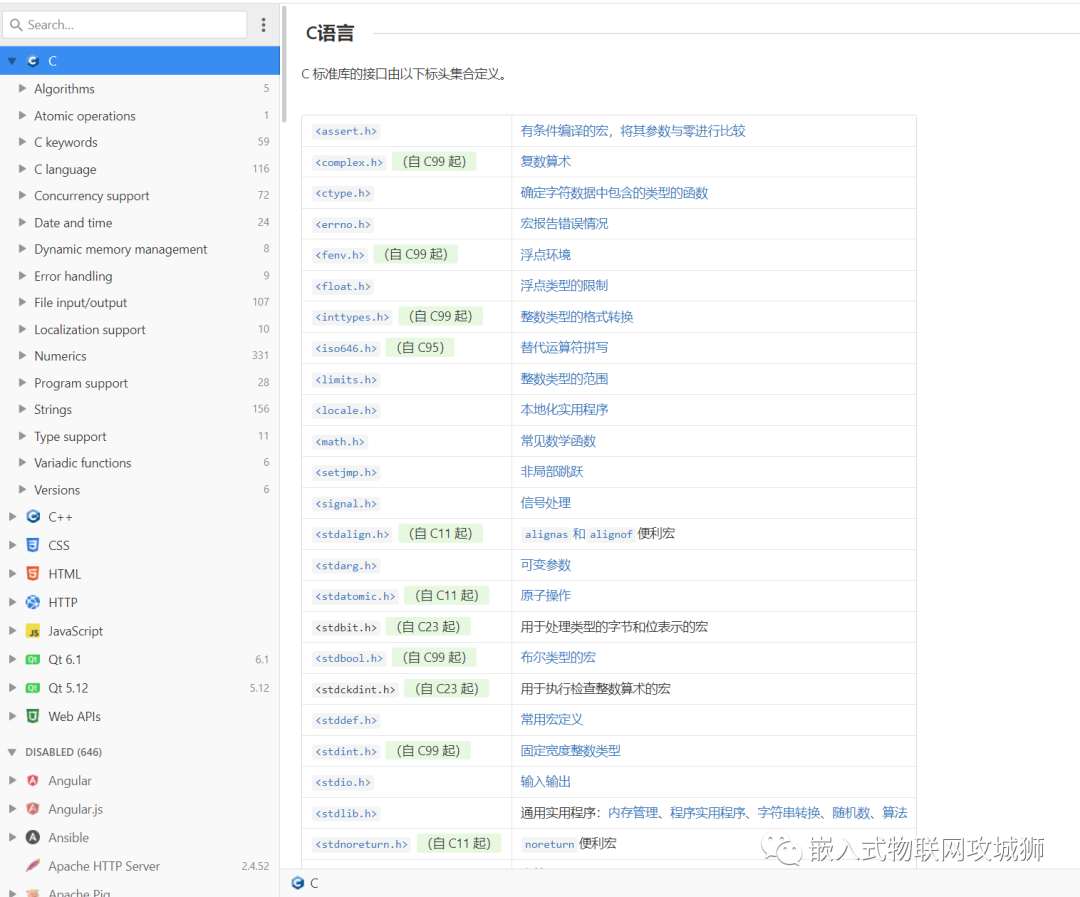Click the HTTP docset icon
The image size is (1080, 897).
[32, 601]
